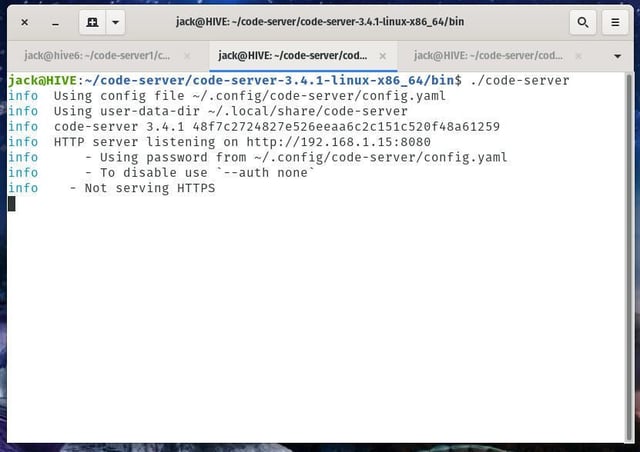
Task: Open the terminal search magnifier icon
Action: (x=582, y=22)
